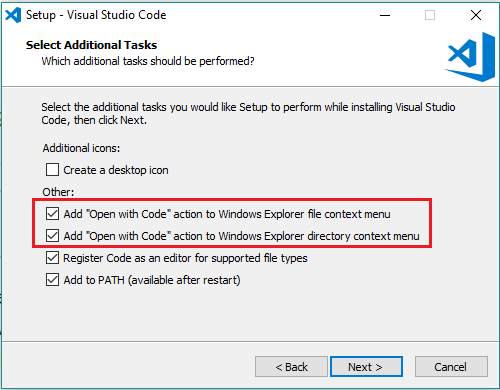Click the "Windows Explorer file context menu" label
Image resolution: width=500 pixels, height=390 pixels.
227,214
